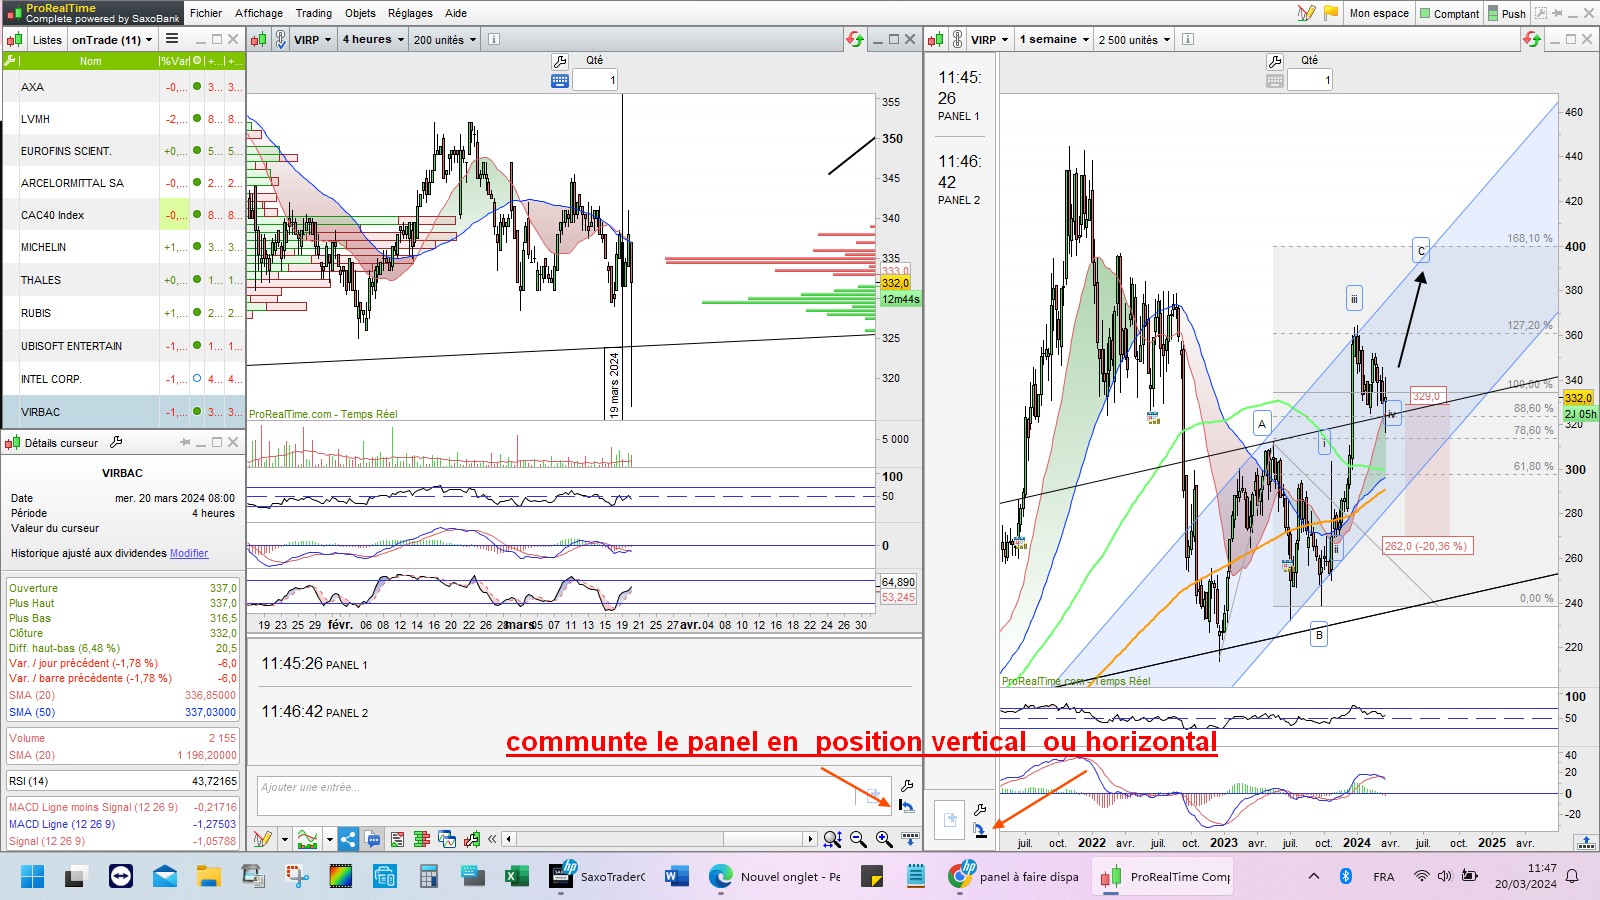Open the onTrade (11) list dropdown
The width and height of the screenshot is (1600, 900).
click(x=112, y=40)
